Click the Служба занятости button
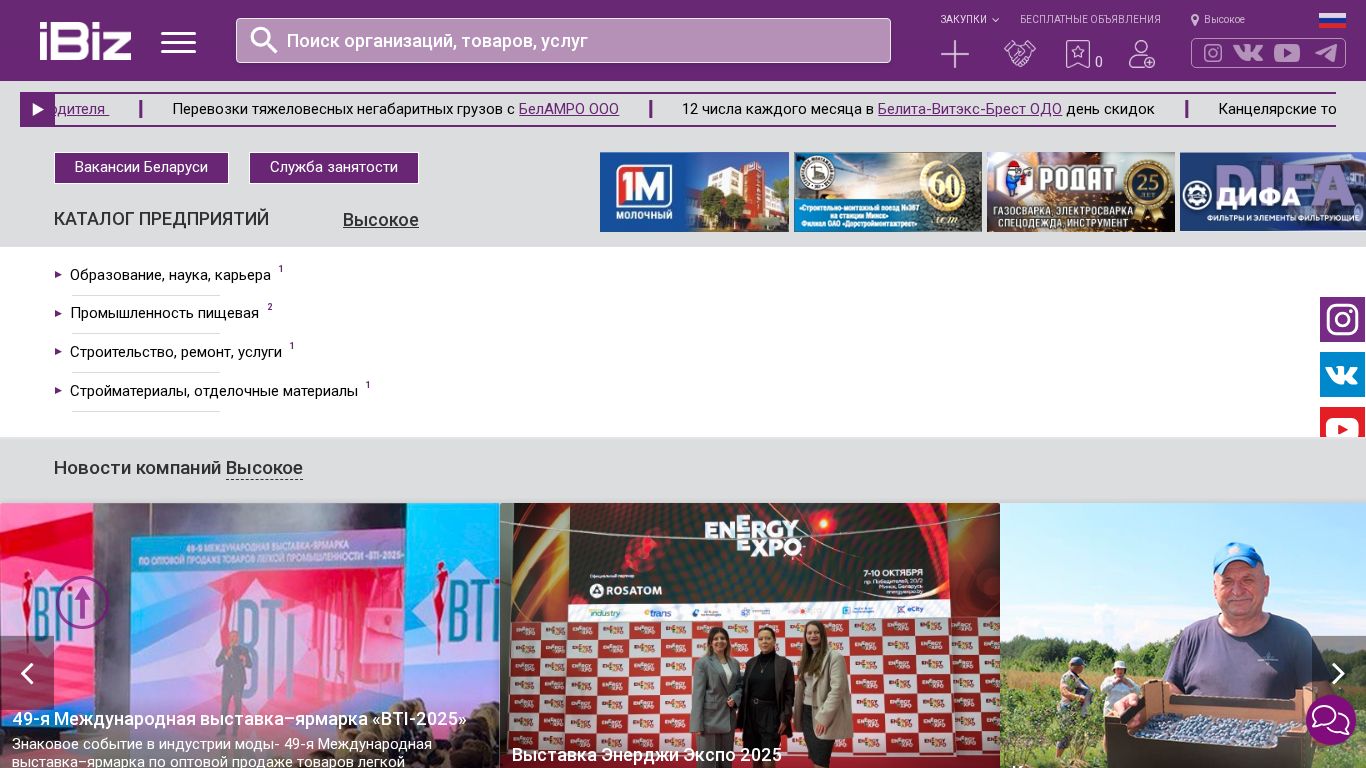 (x=333, y=168)
